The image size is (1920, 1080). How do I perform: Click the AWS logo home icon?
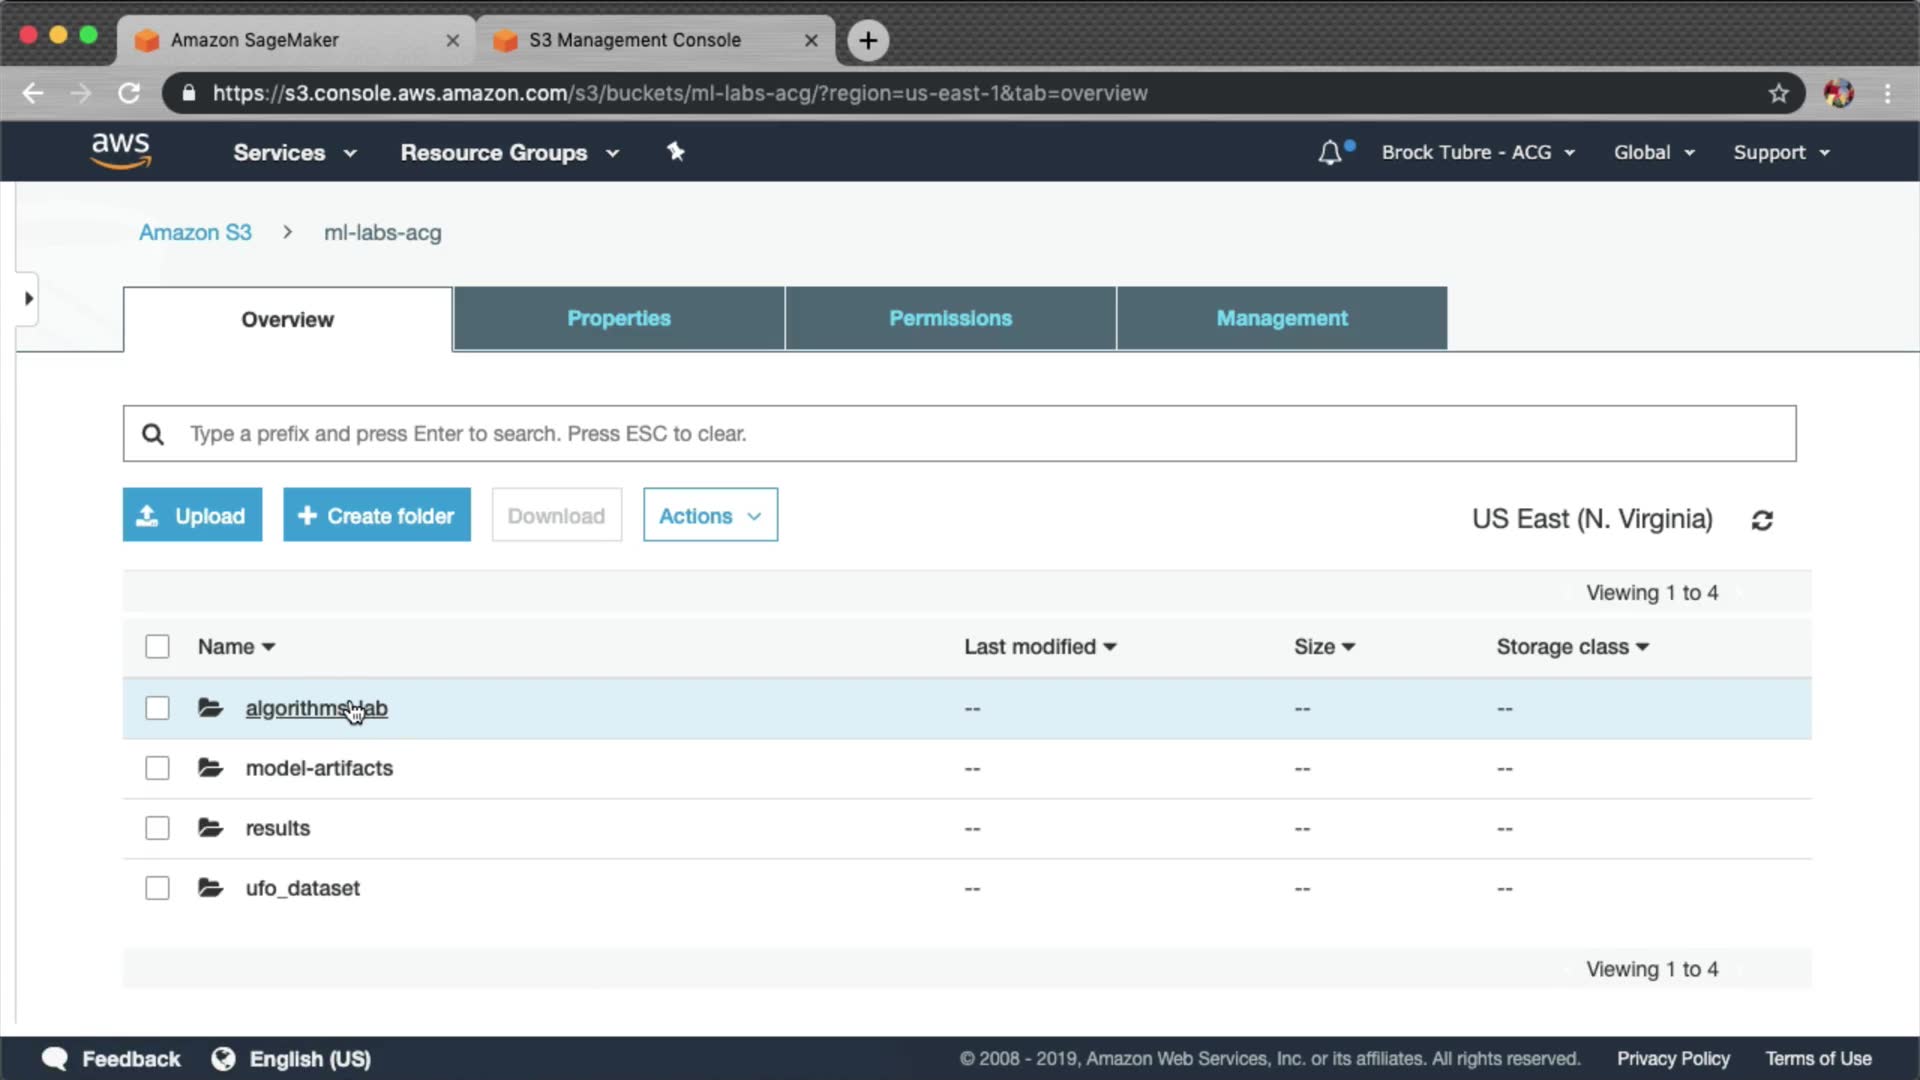(x=120, y=151)
